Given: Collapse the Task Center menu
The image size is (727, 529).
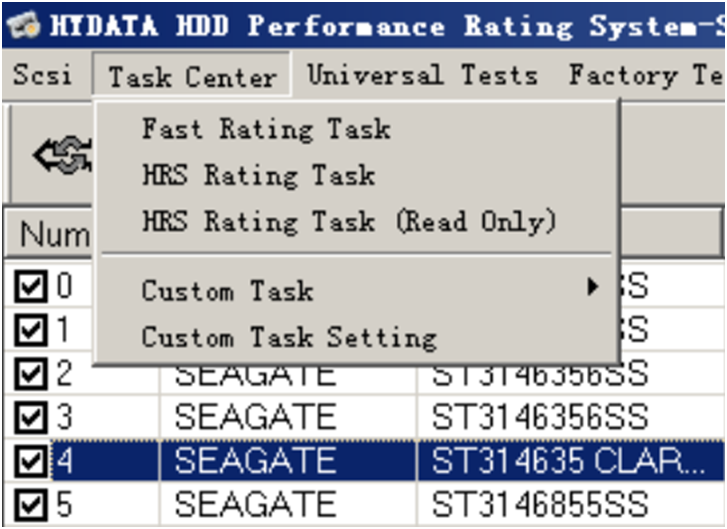Looking at the screenshot, I should 192,75.
